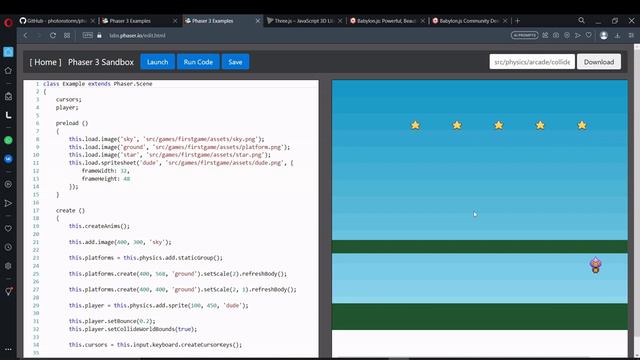
Task: Open Messenger from the sidebar
Action: pos(8,159)
